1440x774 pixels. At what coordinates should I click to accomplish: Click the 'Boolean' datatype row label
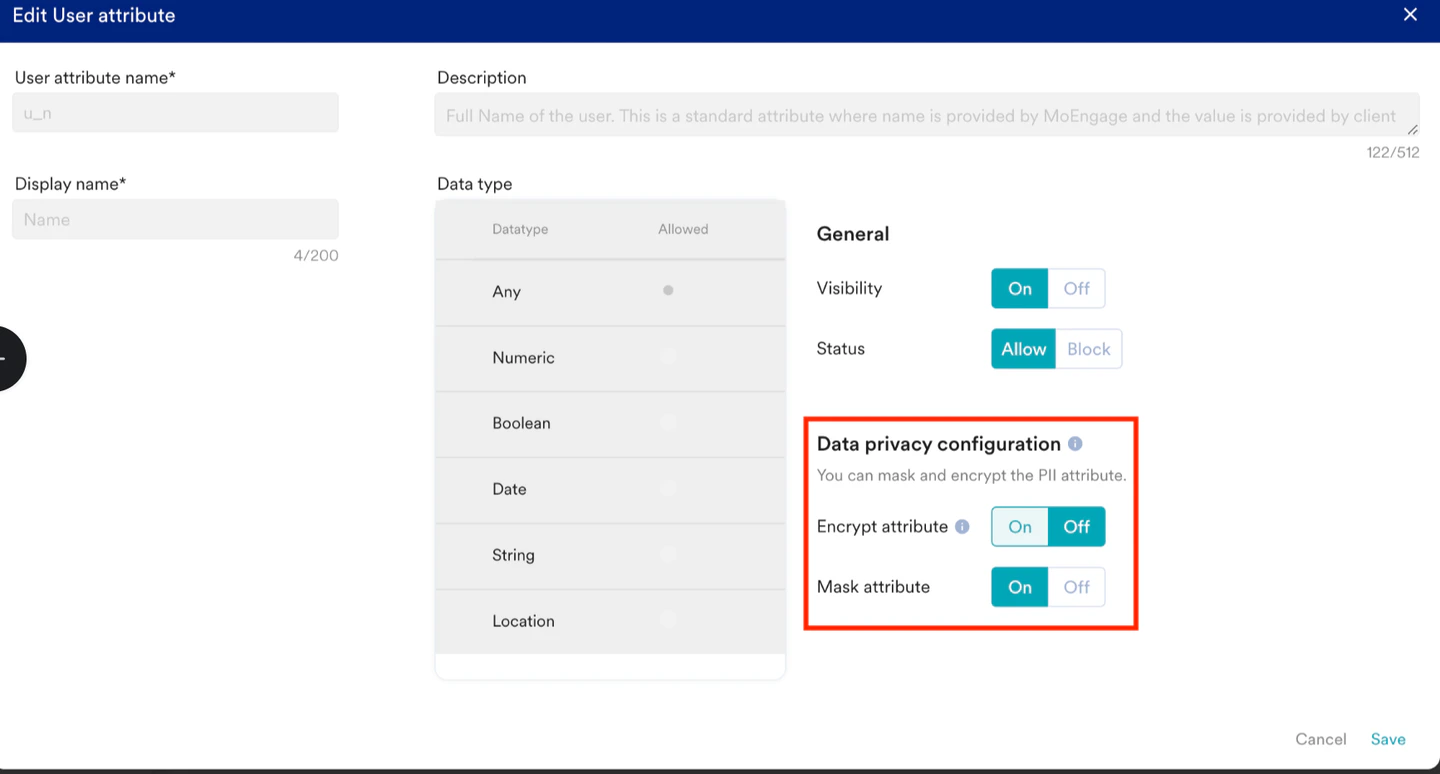[521, 423]
